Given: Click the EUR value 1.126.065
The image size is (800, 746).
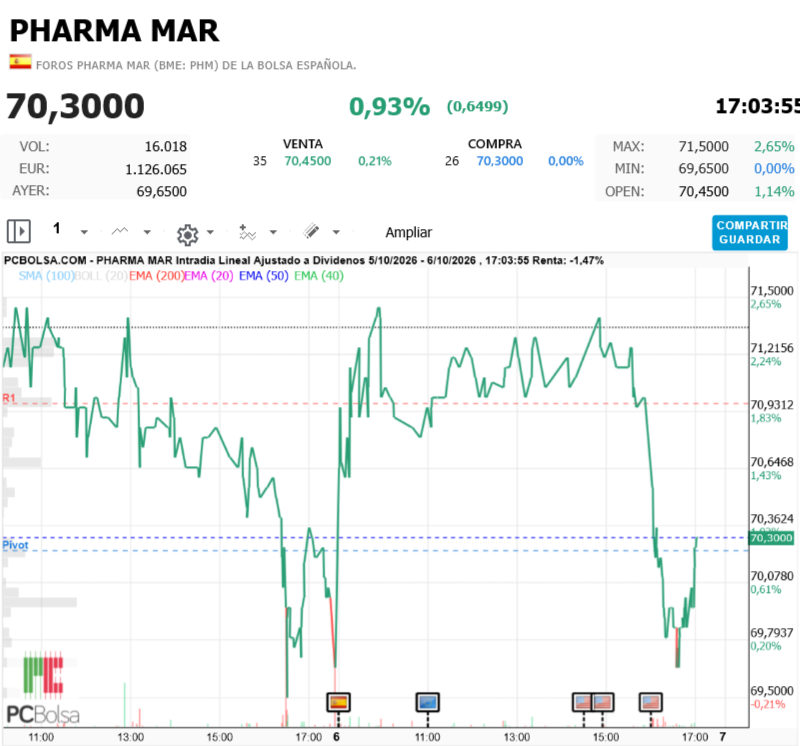Looking at the screenshot, I should click(156, 169).
